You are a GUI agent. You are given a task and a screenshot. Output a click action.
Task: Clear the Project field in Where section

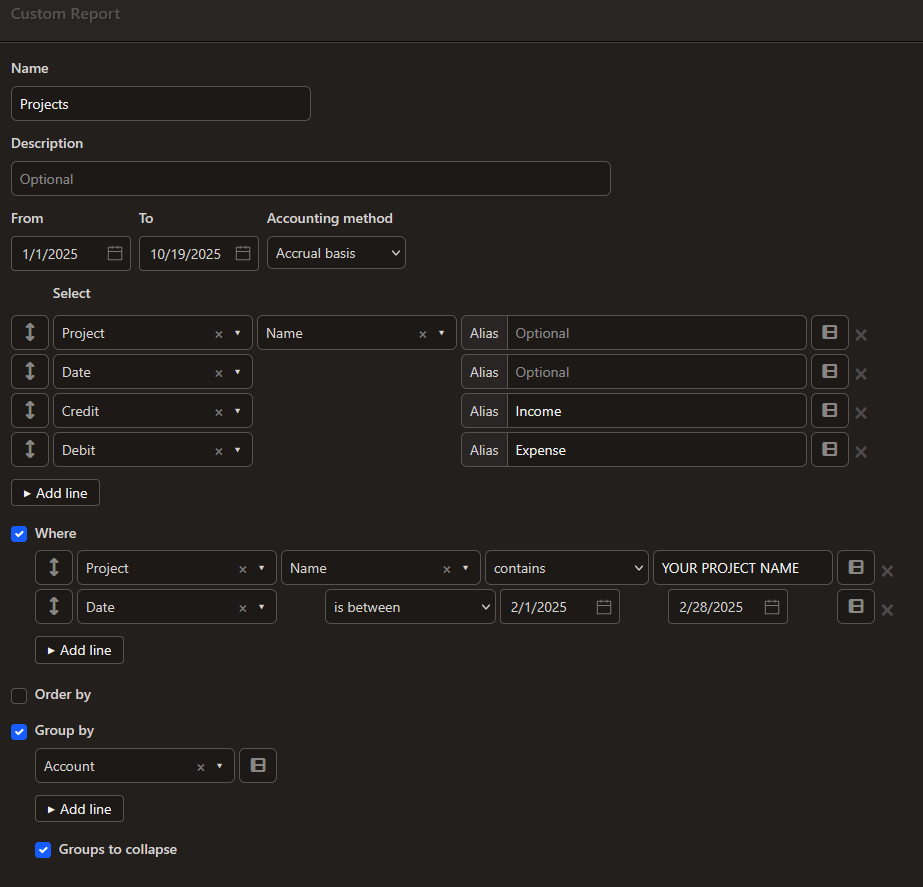[243, 569]
